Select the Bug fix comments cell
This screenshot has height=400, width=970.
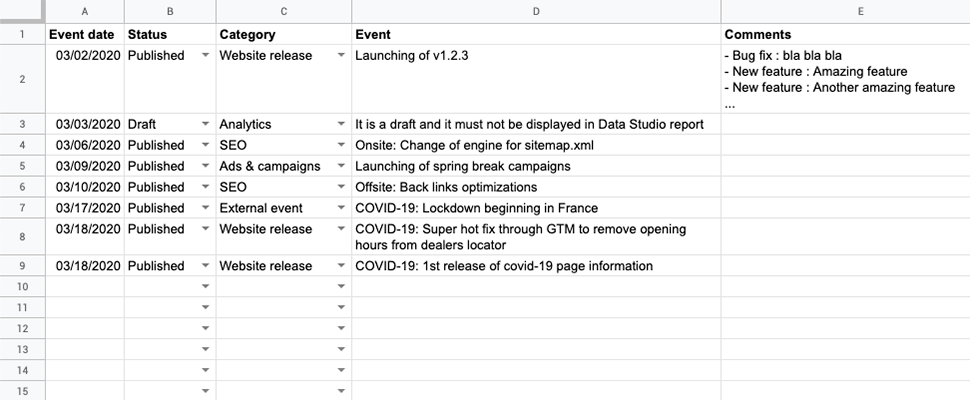pos(846,79)
